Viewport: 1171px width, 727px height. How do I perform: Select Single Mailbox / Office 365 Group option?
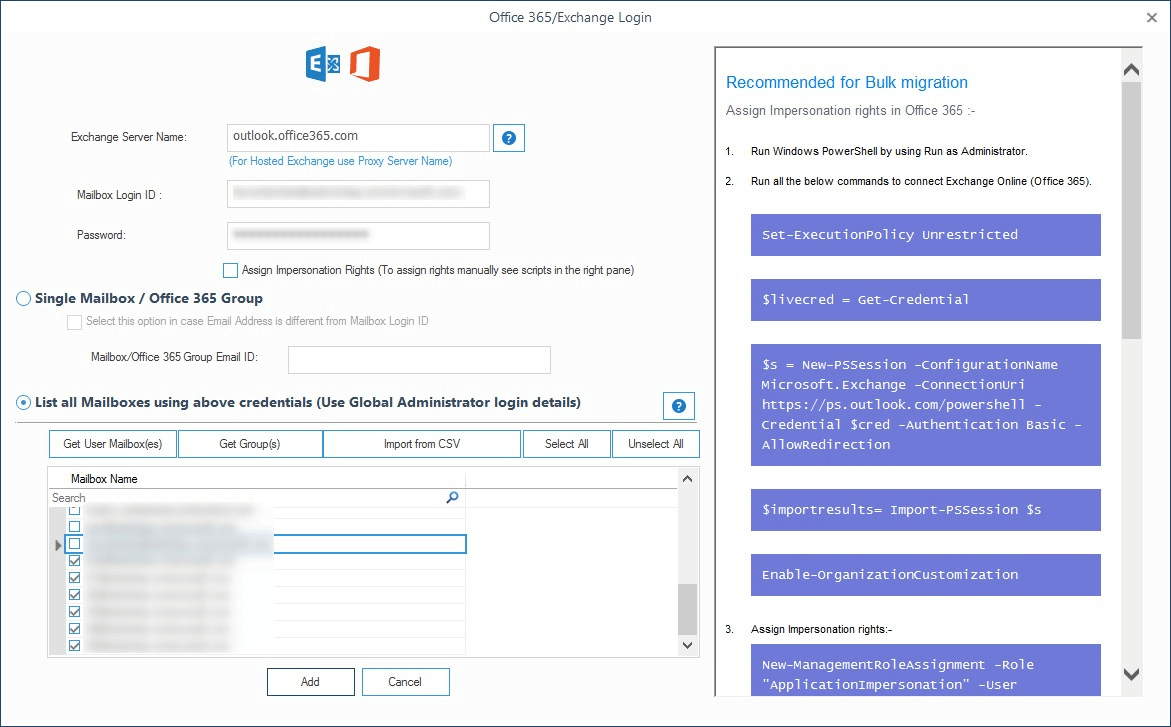(x=23, y=298)
